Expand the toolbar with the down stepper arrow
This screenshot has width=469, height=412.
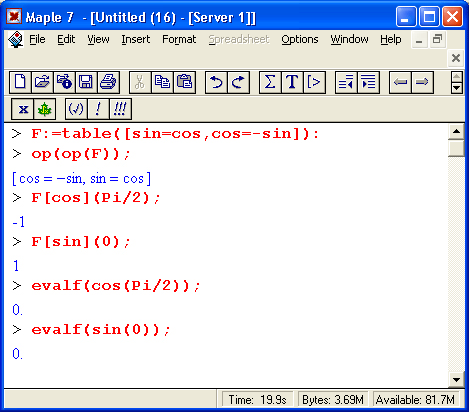[x=456, y=88]
